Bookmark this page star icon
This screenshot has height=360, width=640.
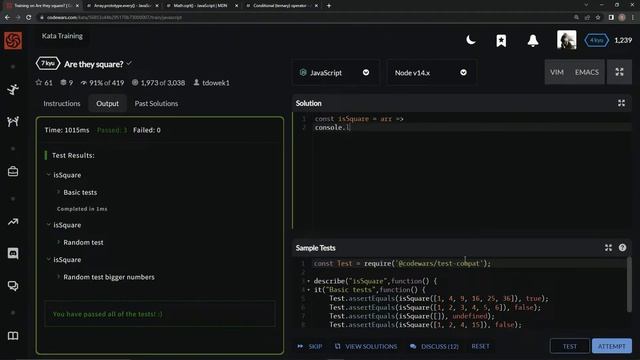click(x=598, y=18)
